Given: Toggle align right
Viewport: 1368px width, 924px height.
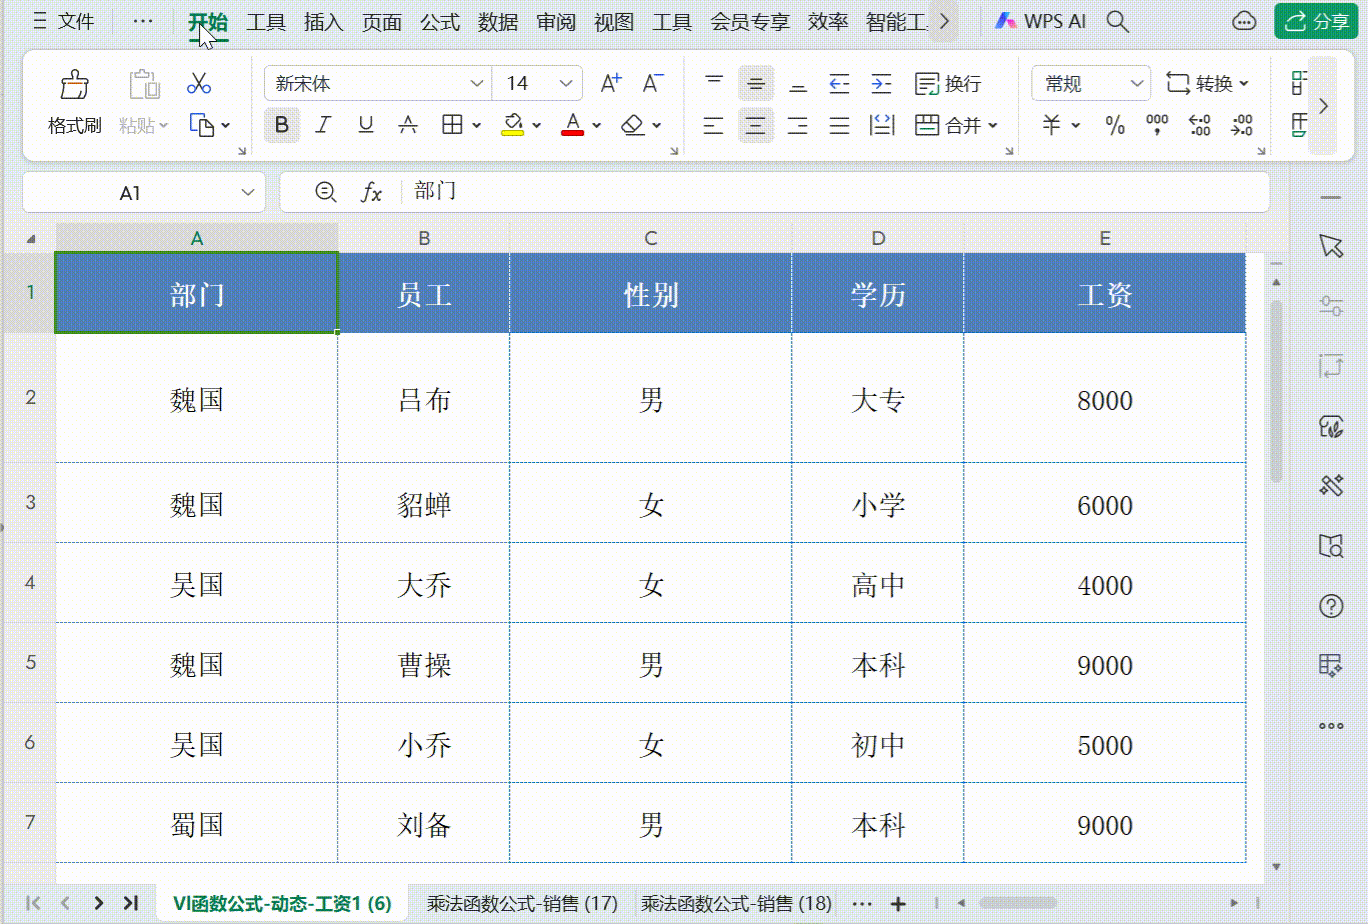Looking at the screenshot, I should click(798, 125).
